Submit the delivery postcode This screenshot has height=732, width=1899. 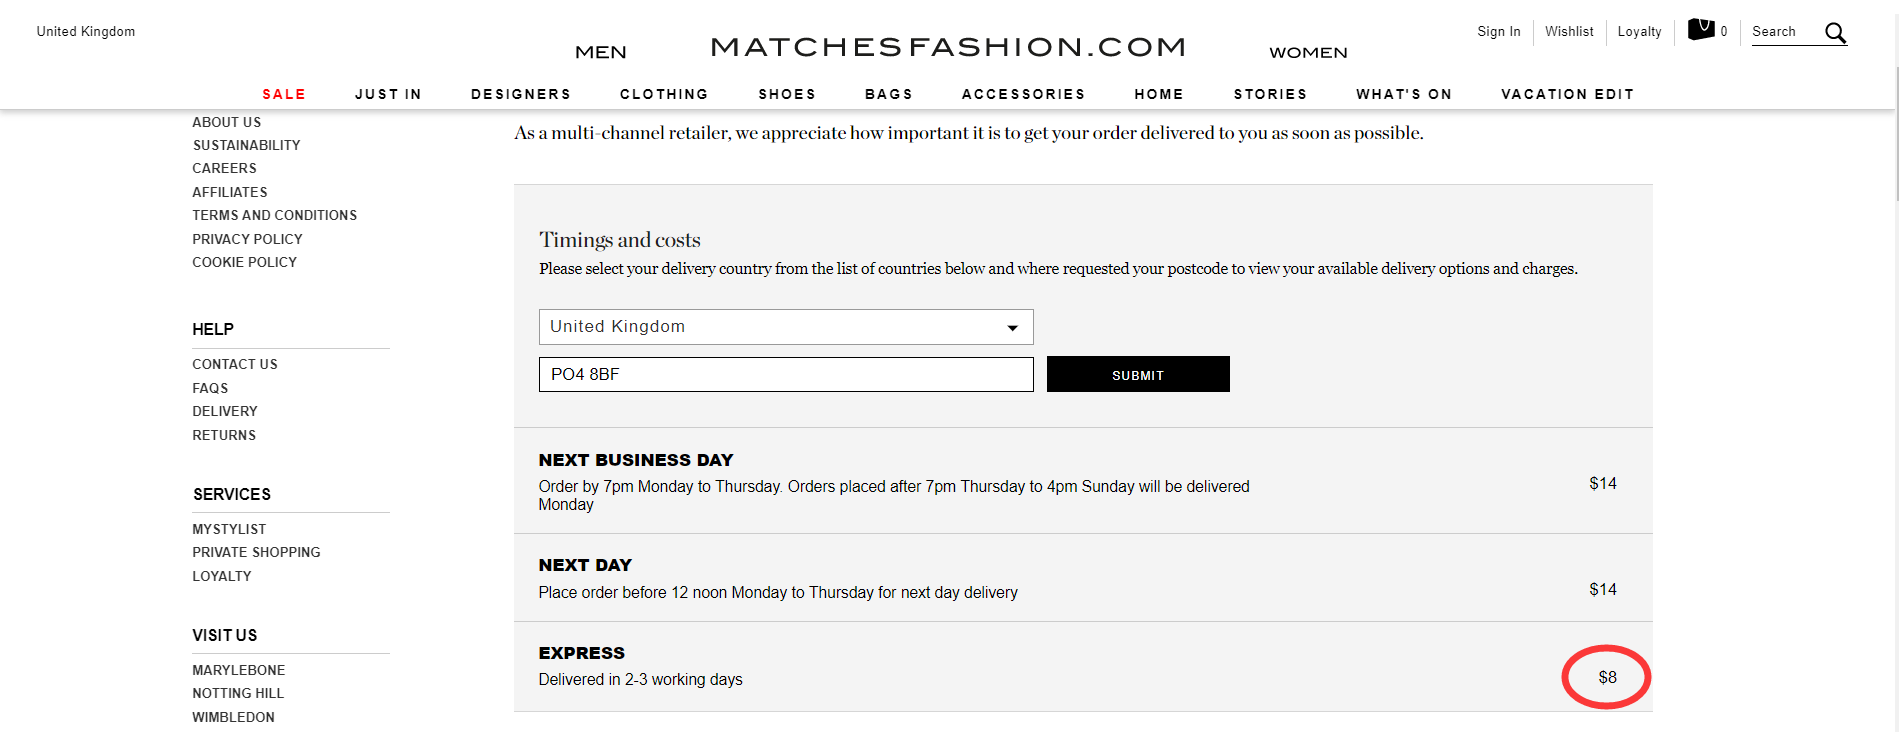[x=1138, y=374]
